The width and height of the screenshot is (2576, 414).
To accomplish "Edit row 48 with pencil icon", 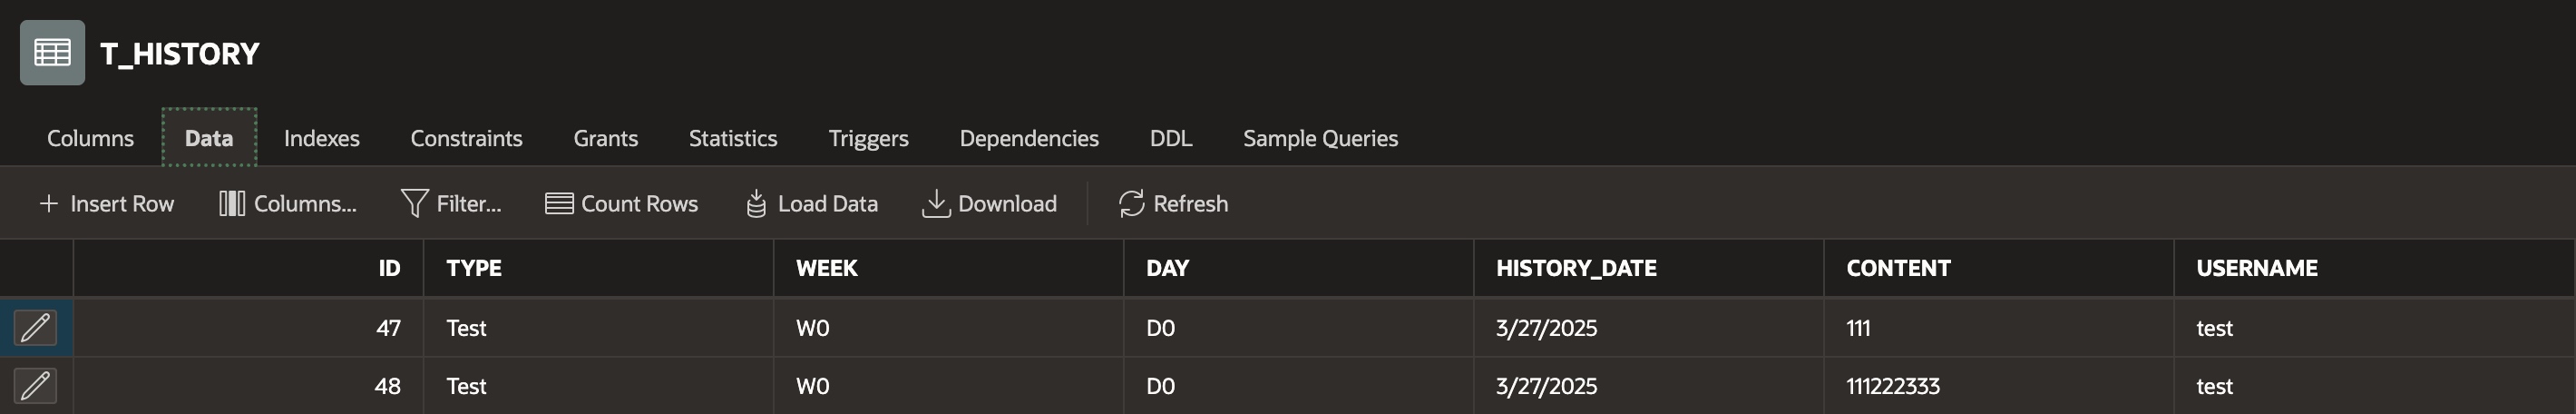I will [35, 386].
